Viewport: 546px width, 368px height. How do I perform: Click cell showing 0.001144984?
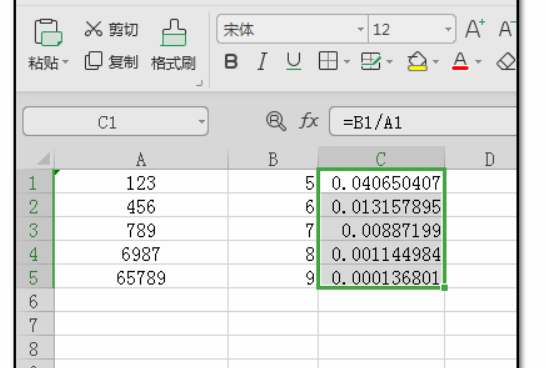[x=381, y=253]
